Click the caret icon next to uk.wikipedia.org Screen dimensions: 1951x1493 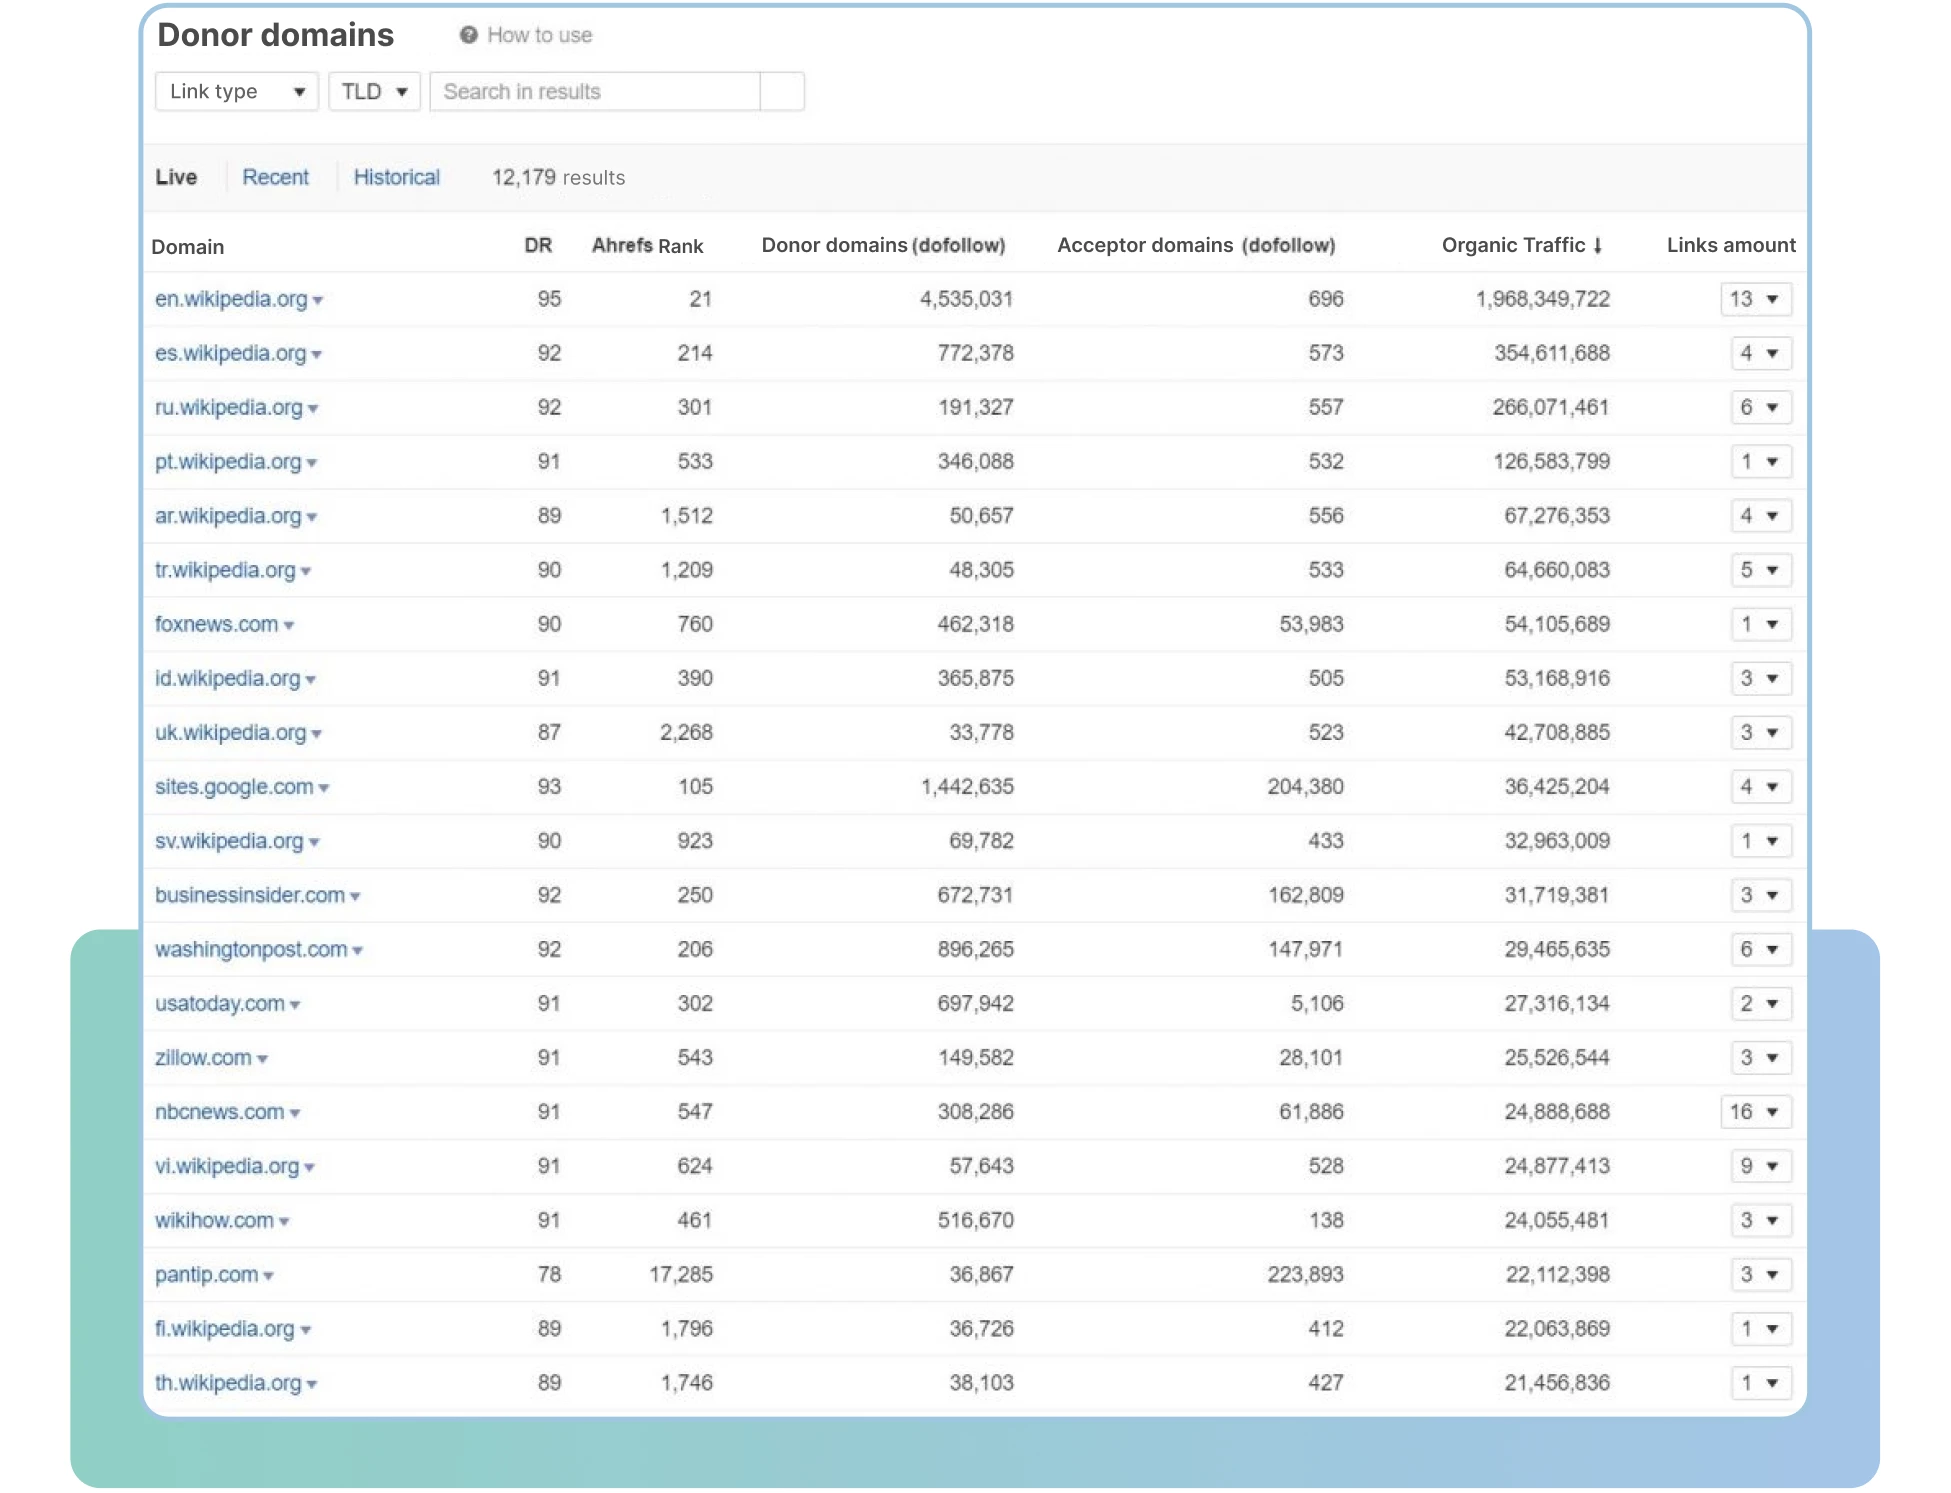[x=317, y=733]
